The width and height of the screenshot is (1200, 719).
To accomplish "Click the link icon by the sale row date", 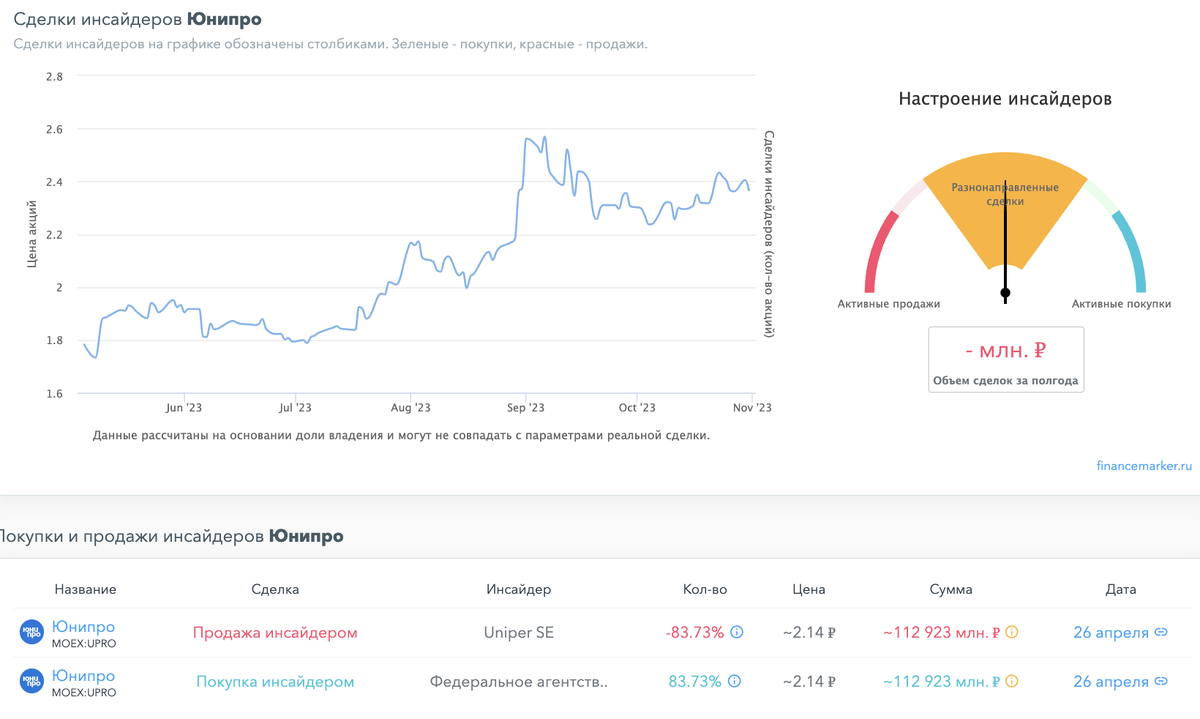I will click(1161, 632).
